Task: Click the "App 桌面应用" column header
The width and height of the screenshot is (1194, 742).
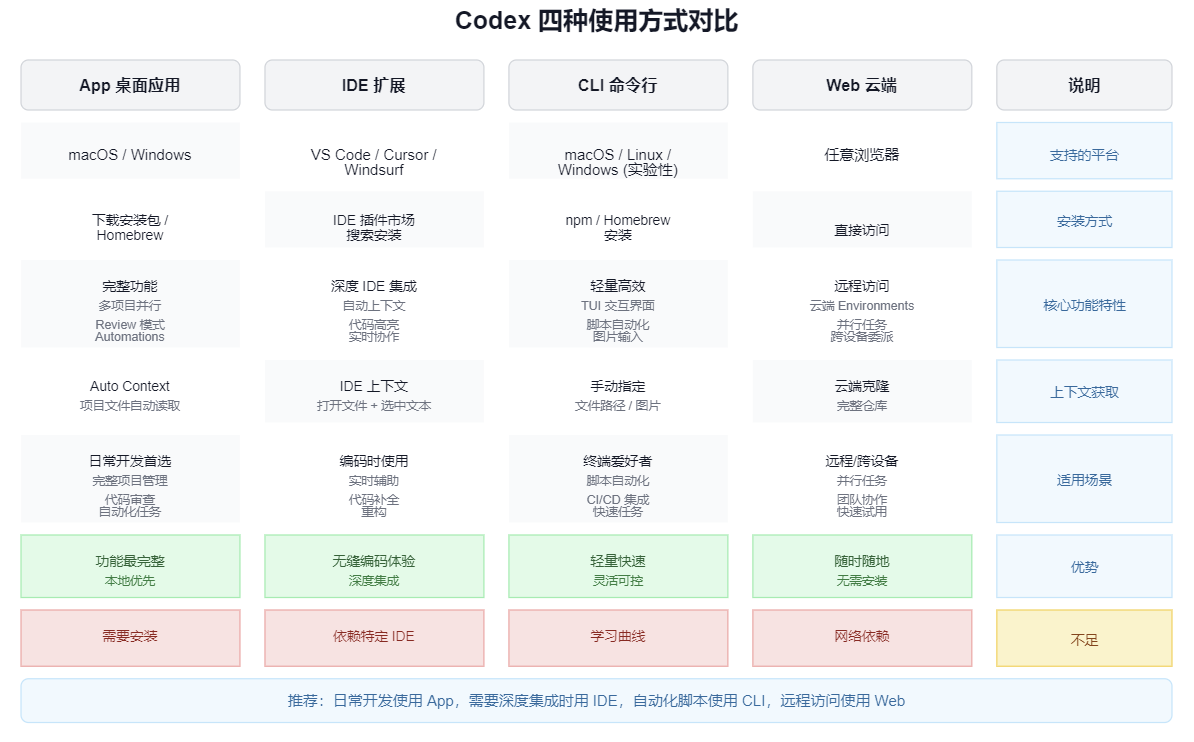Action: (x=130, y=85)
